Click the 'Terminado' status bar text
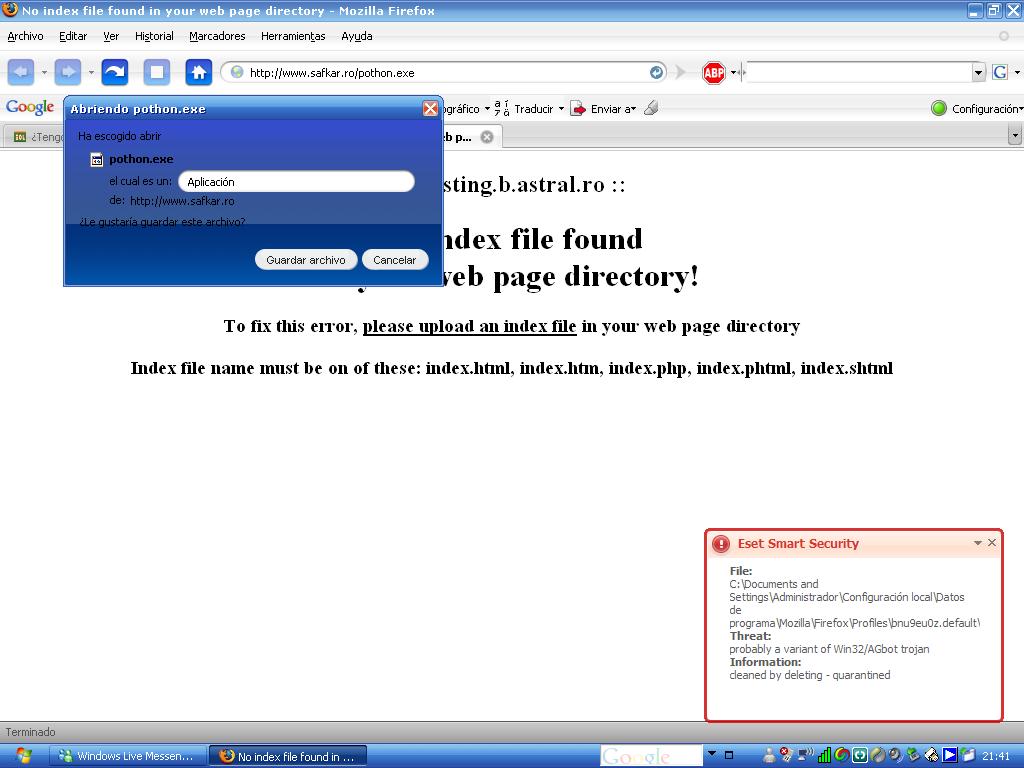The image size is (1024, 768). pyautogui.click(x=31, y=732)
